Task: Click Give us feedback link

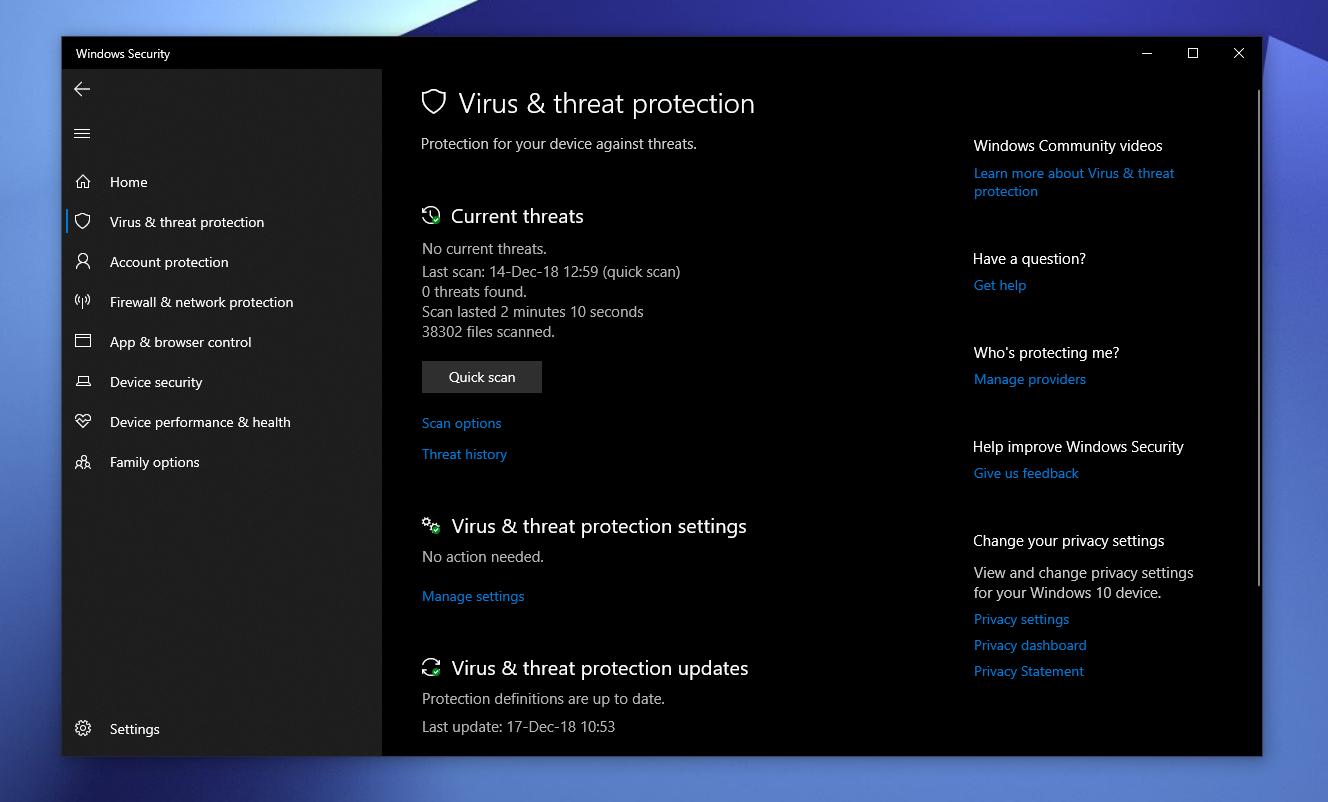Action: pos(1026,473)
